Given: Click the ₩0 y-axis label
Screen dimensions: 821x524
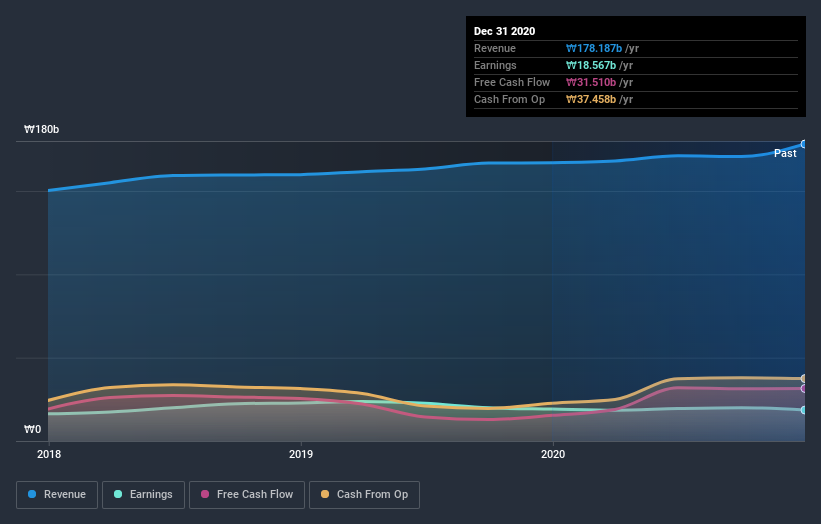Looking at the screenshot, I should pyautogui.click(x=32, y=429).
